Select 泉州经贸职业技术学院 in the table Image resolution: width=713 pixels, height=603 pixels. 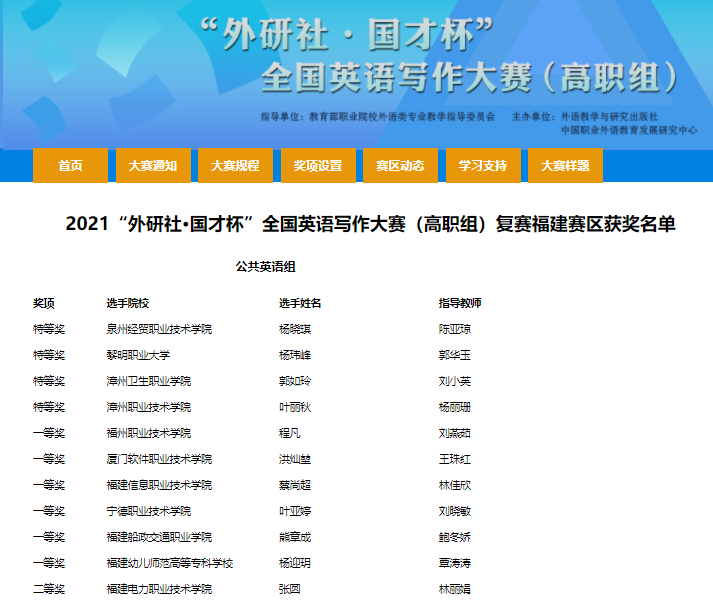pos(159,329)
